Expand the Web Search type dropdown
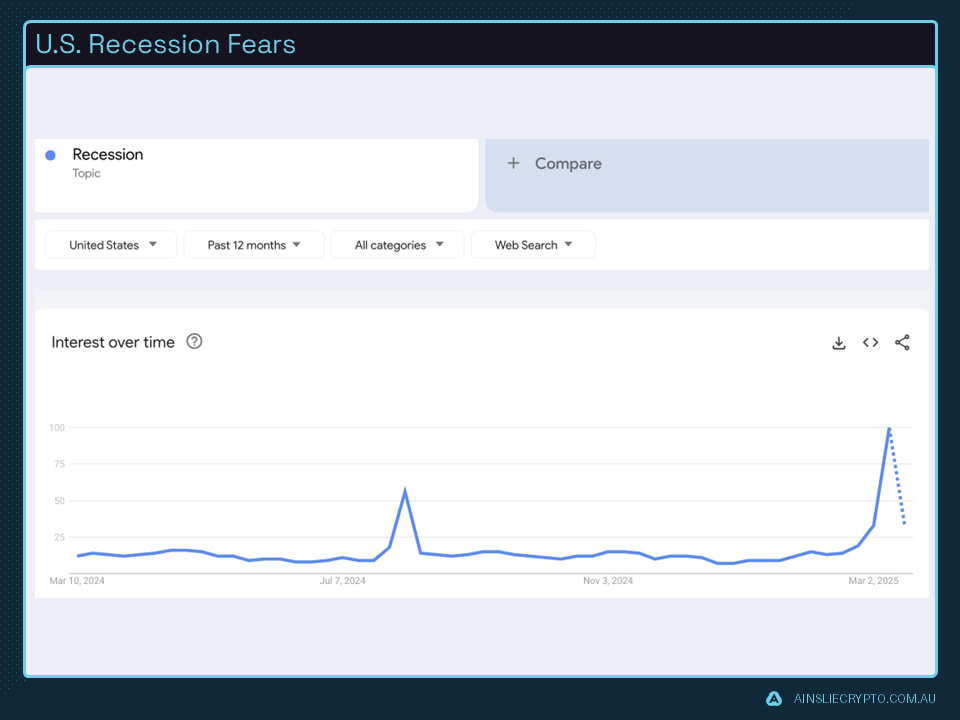Screen dimensions: 960x720 coord(533,244)
